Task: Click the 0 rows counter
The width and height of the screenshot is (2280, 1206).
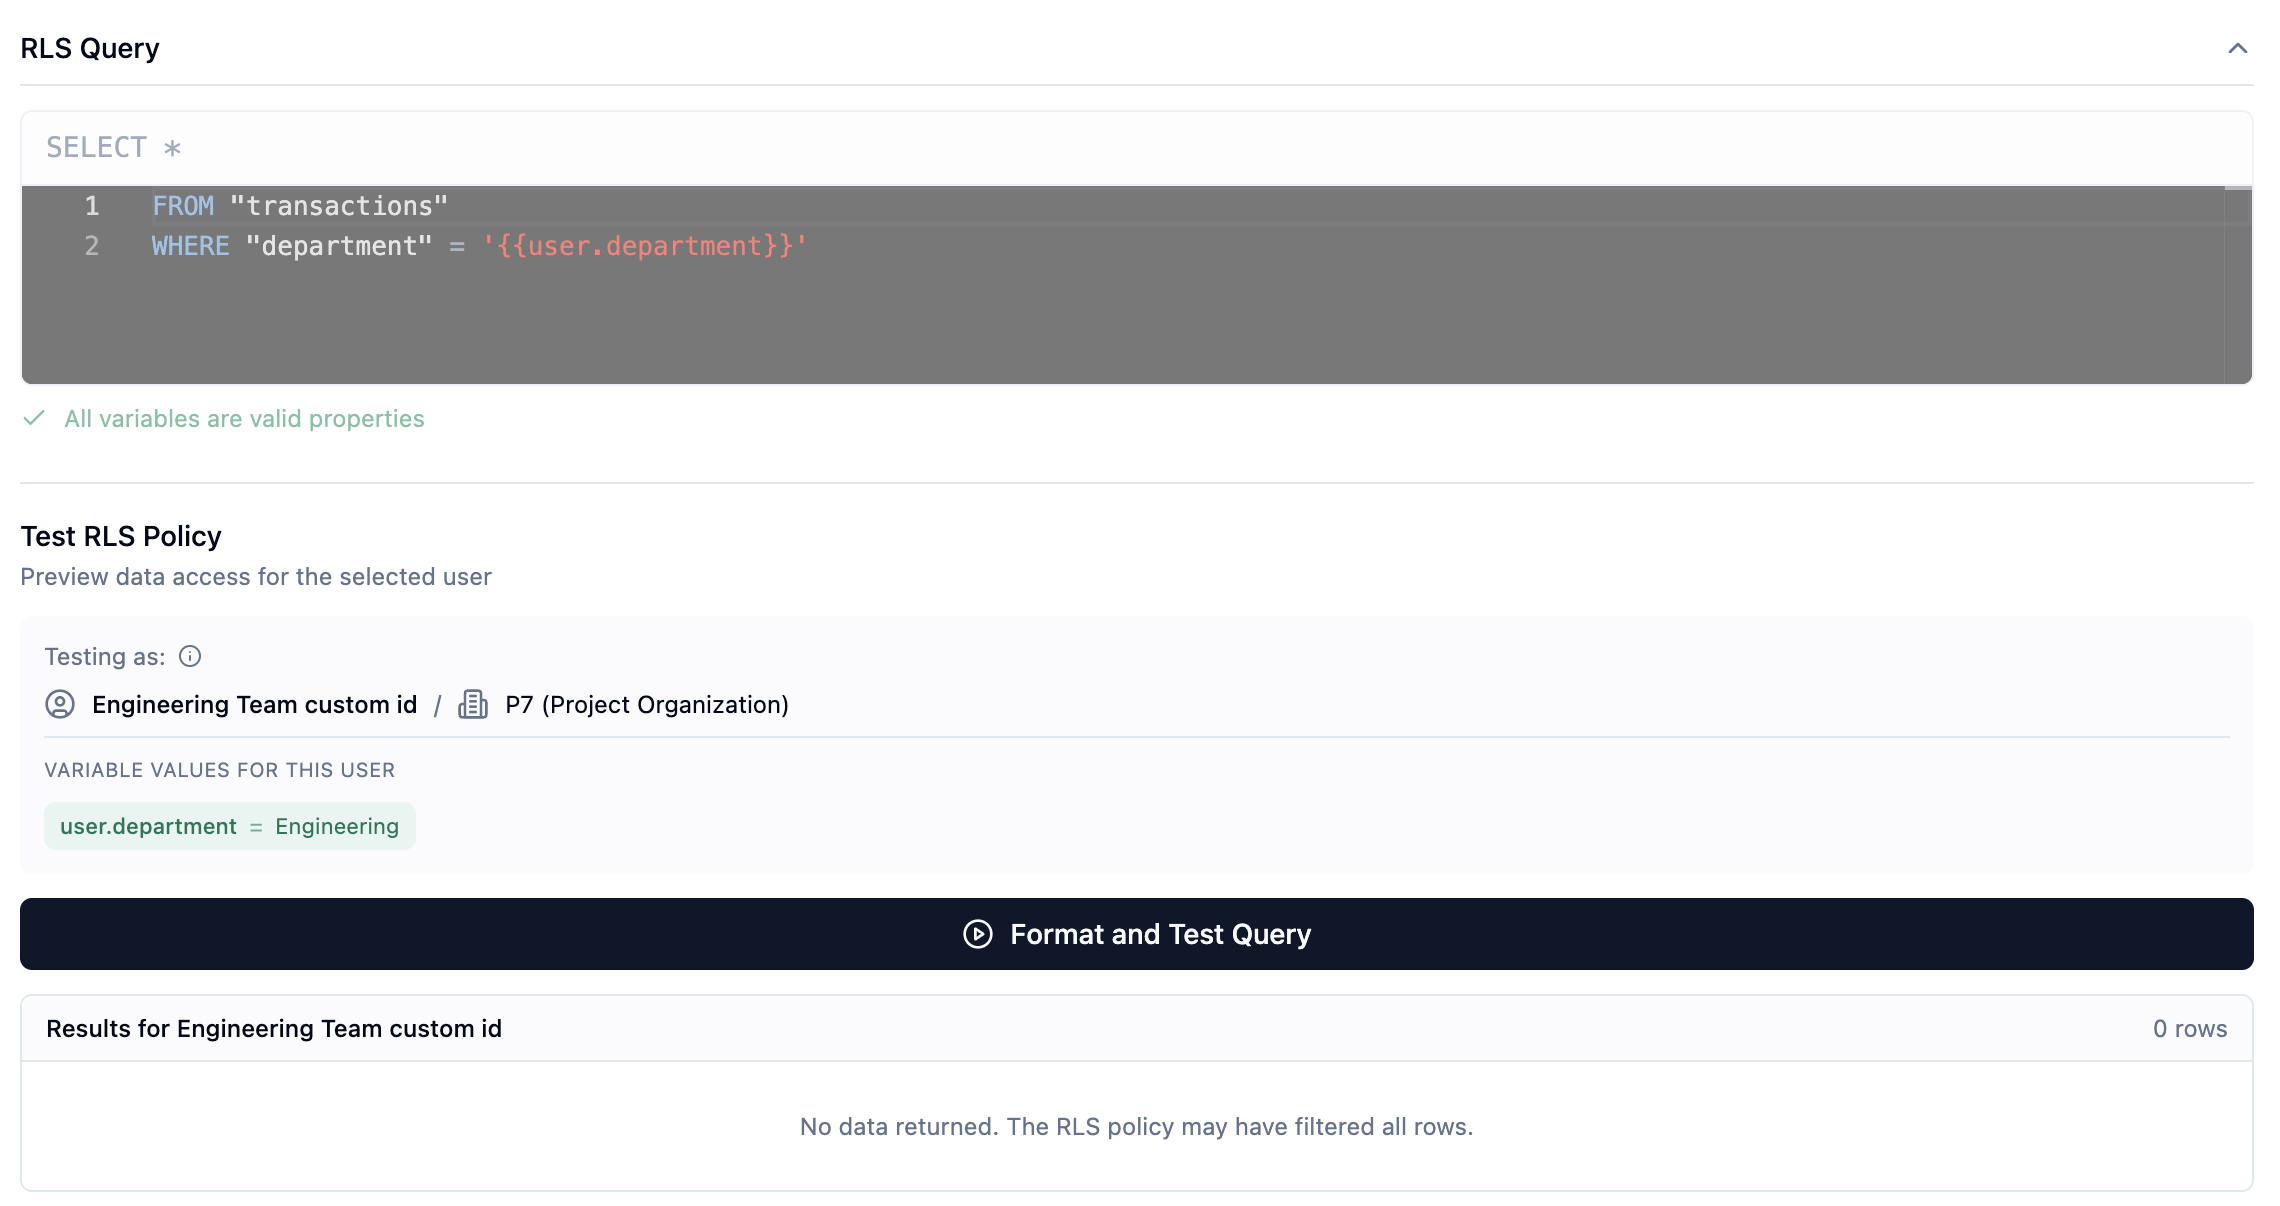Action: (x=2190, y=1028)
